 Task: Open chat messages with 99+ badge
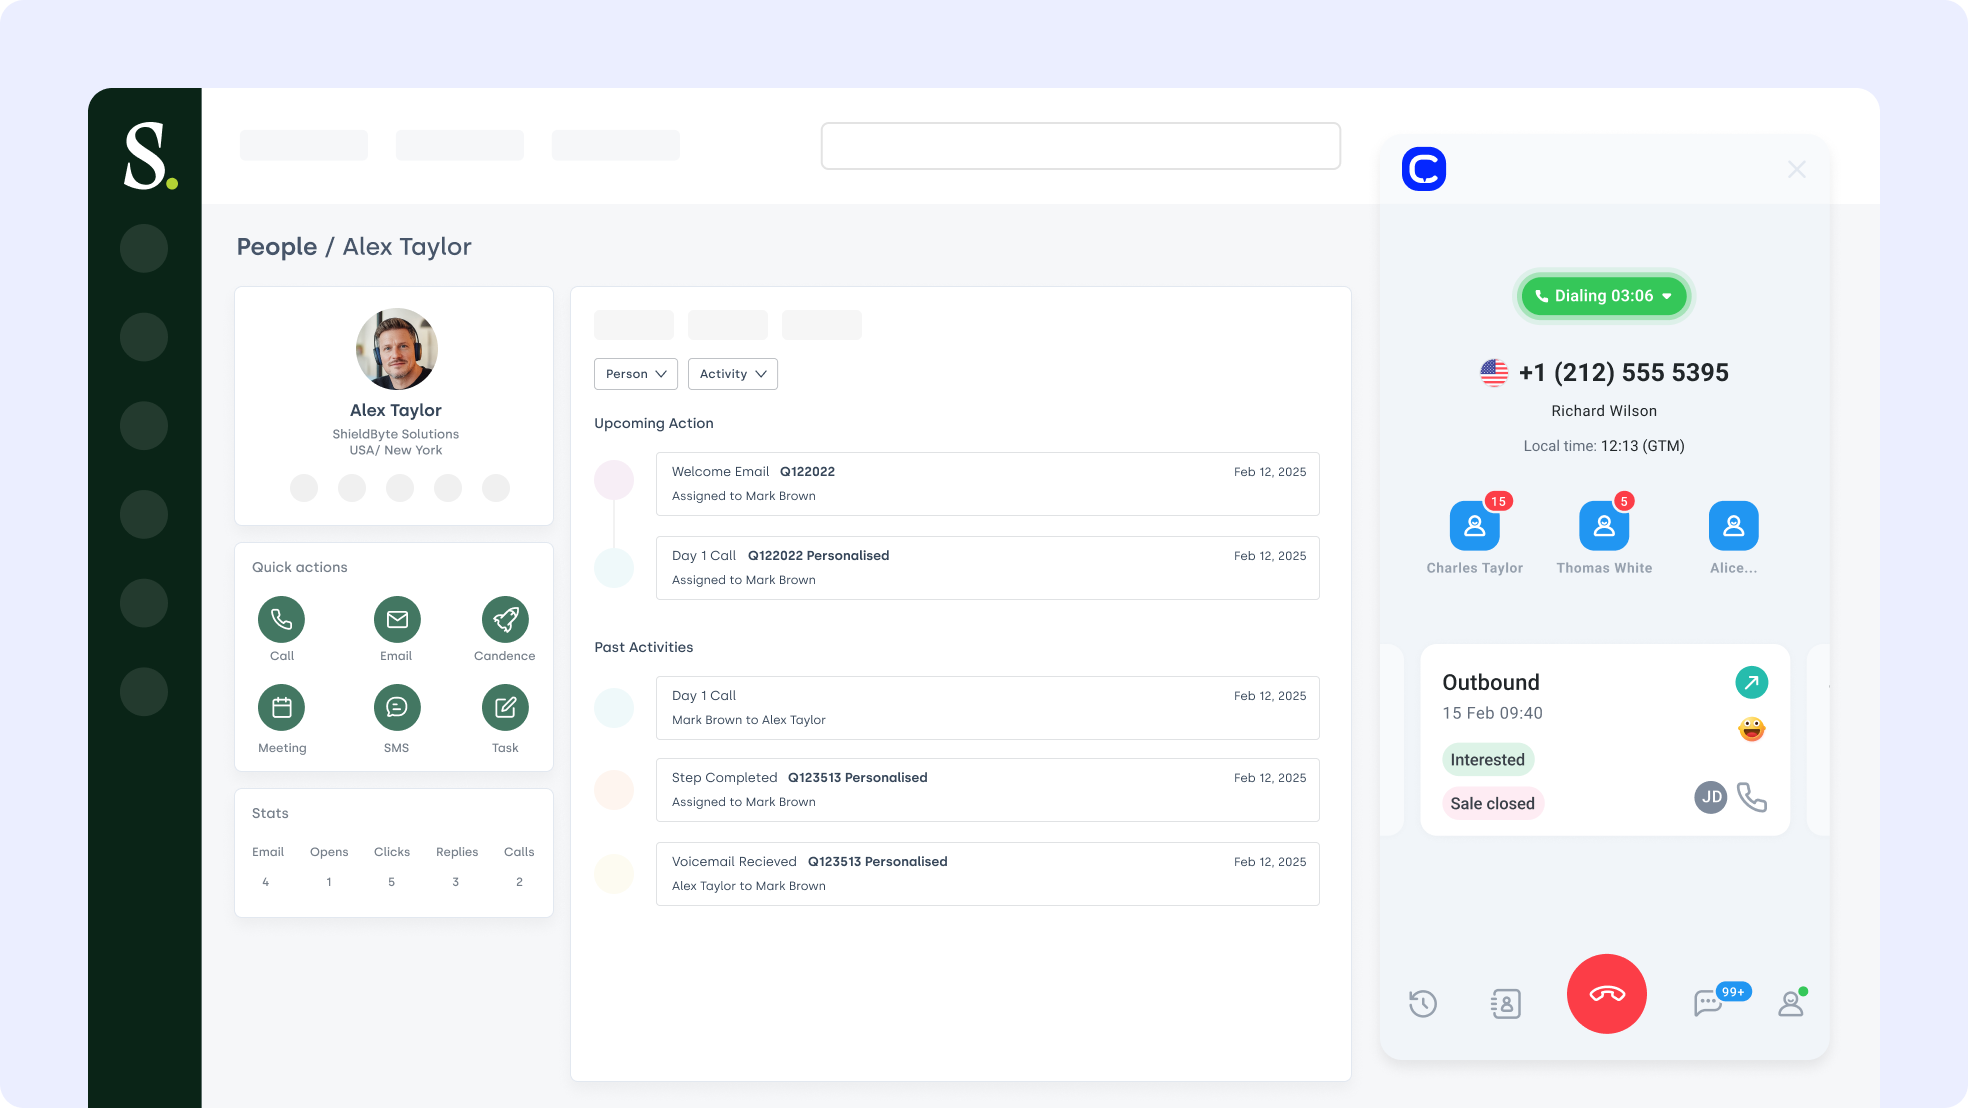tap(1709, 1002)
